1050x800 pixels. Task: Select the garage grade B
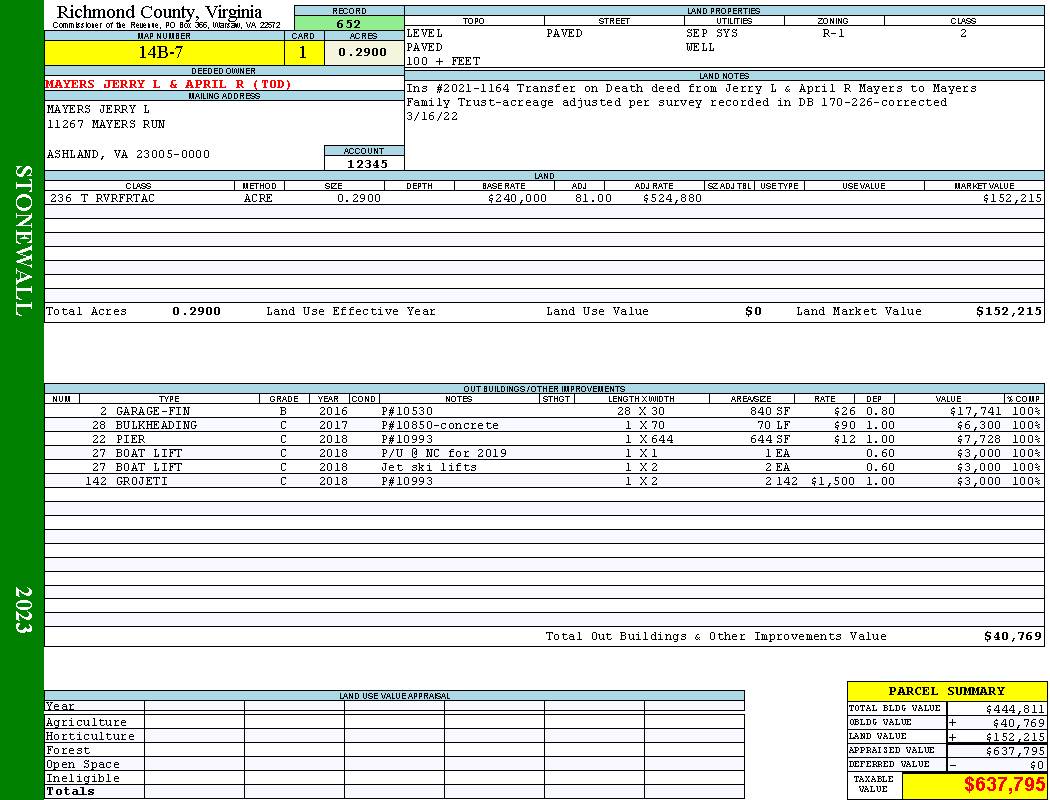pyautogui.click(x=283, y=411)
